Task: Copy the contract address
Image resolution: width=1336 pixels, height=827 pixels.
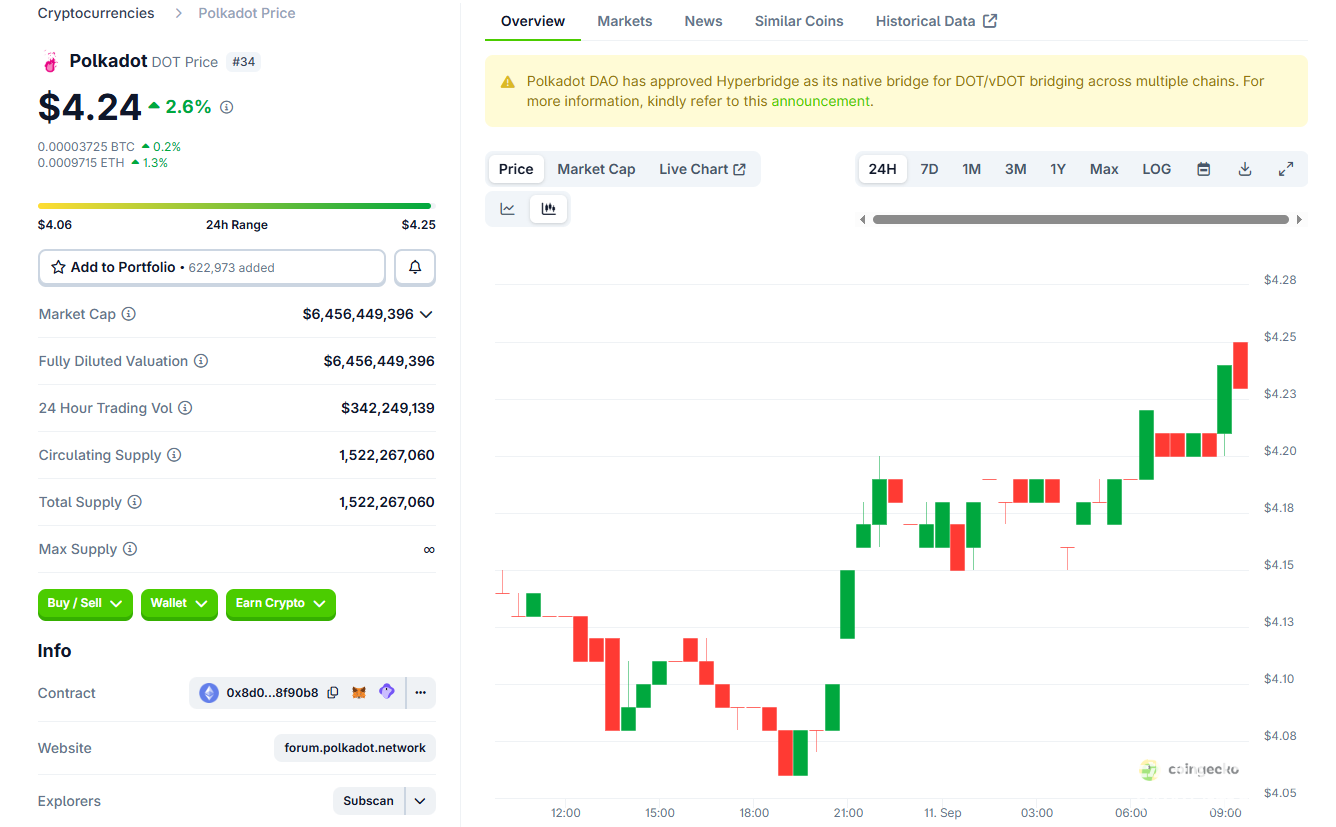Action: [333, 693]
